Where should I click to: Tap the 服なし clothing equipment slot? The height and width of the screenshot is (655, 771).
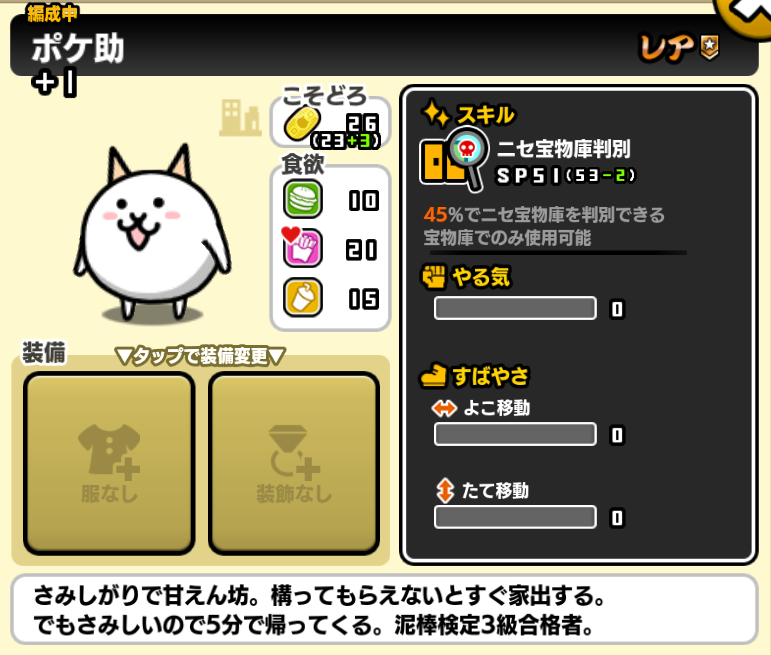click(109, 464)
